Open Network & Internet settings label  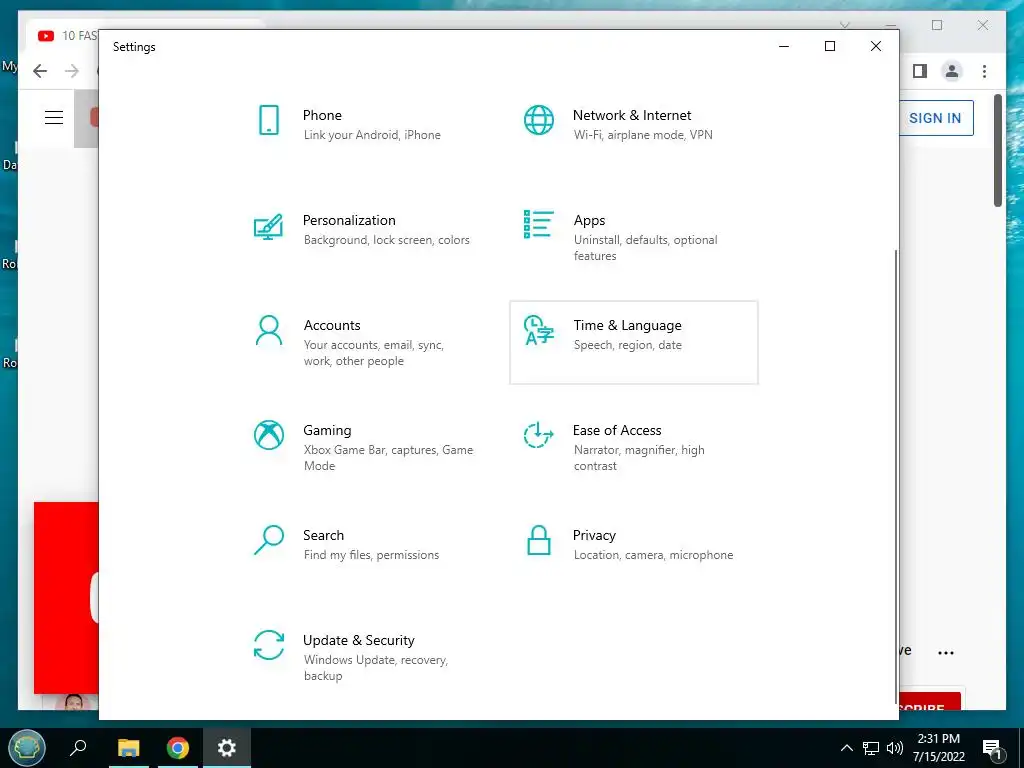[x=632, y=115]
